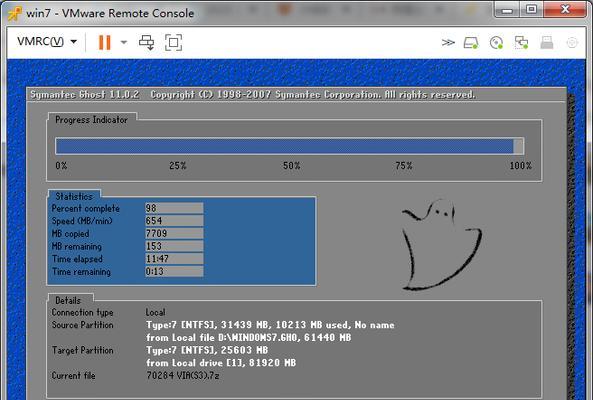Click the 'MB copied' label
The image size is (593, 400).
pyautogui.click(x=70, y=234)
